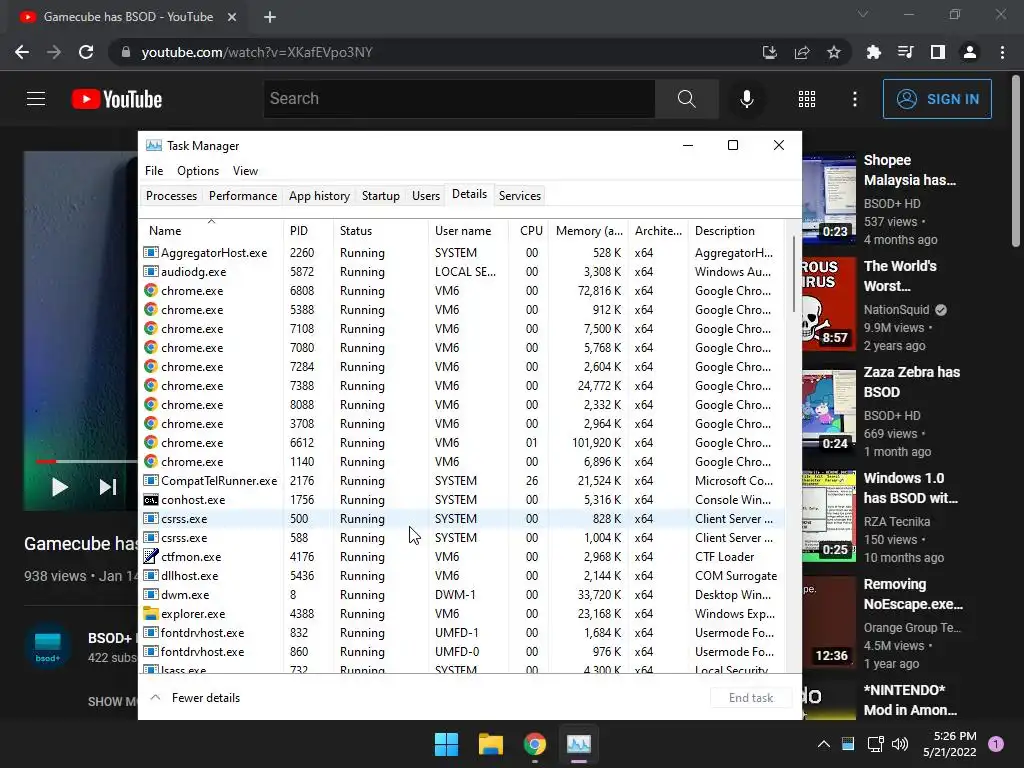Image resolution: width=1024 pixels, height=768 pixels.
Task: Click Task Manager icon on the taskbar
Action: click(579, 744)
